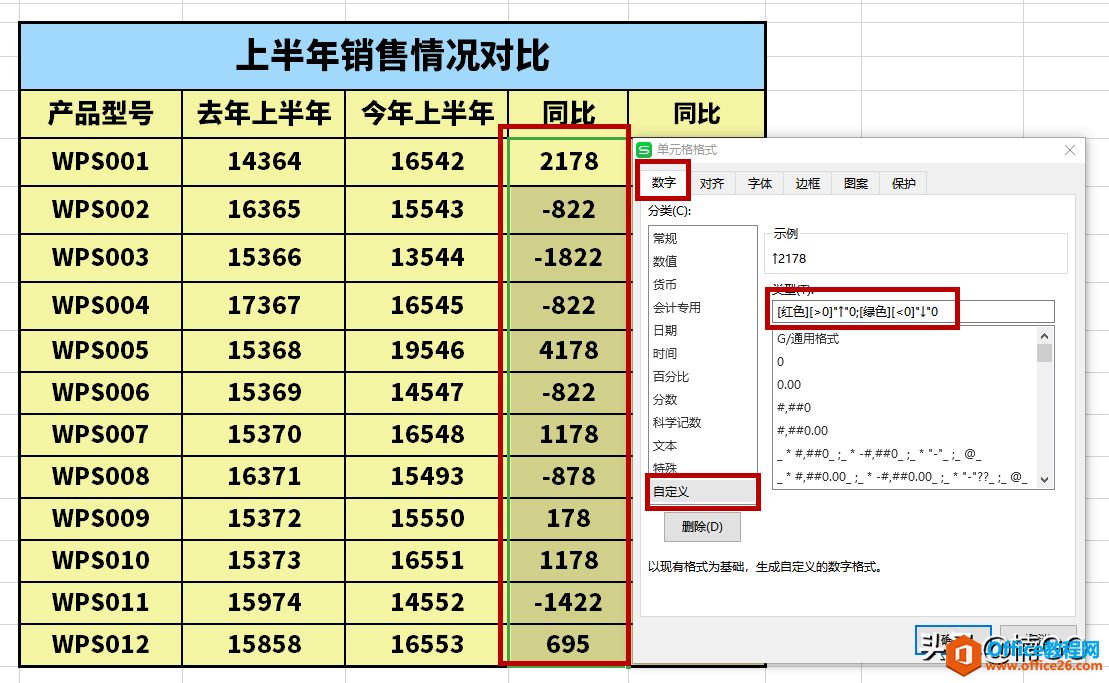Viewport: 1109px width, 683px height.
Task: Select 科学记数 category
Action: click(702, 422)
